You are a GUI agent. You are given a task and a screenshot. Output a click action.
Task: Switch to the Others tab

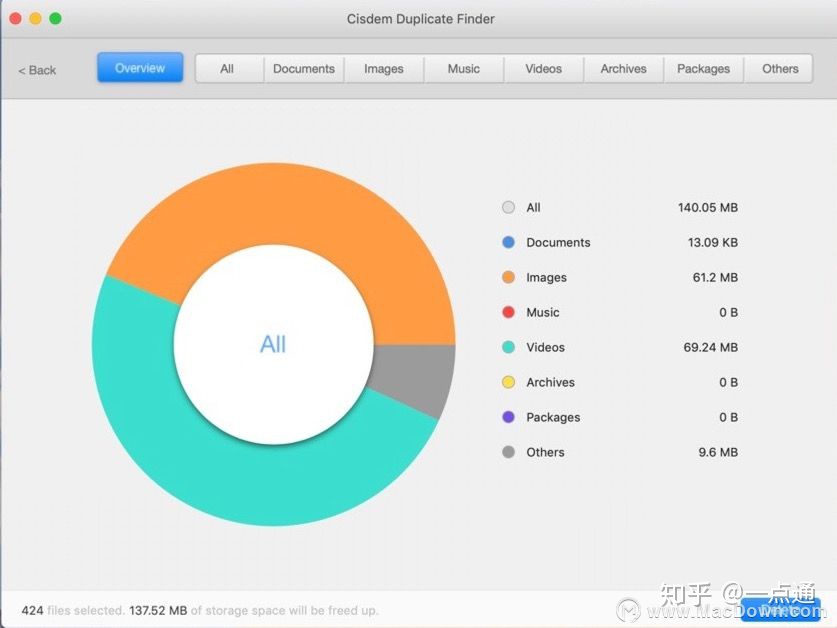pyautogui.click(x=780, y=68)
